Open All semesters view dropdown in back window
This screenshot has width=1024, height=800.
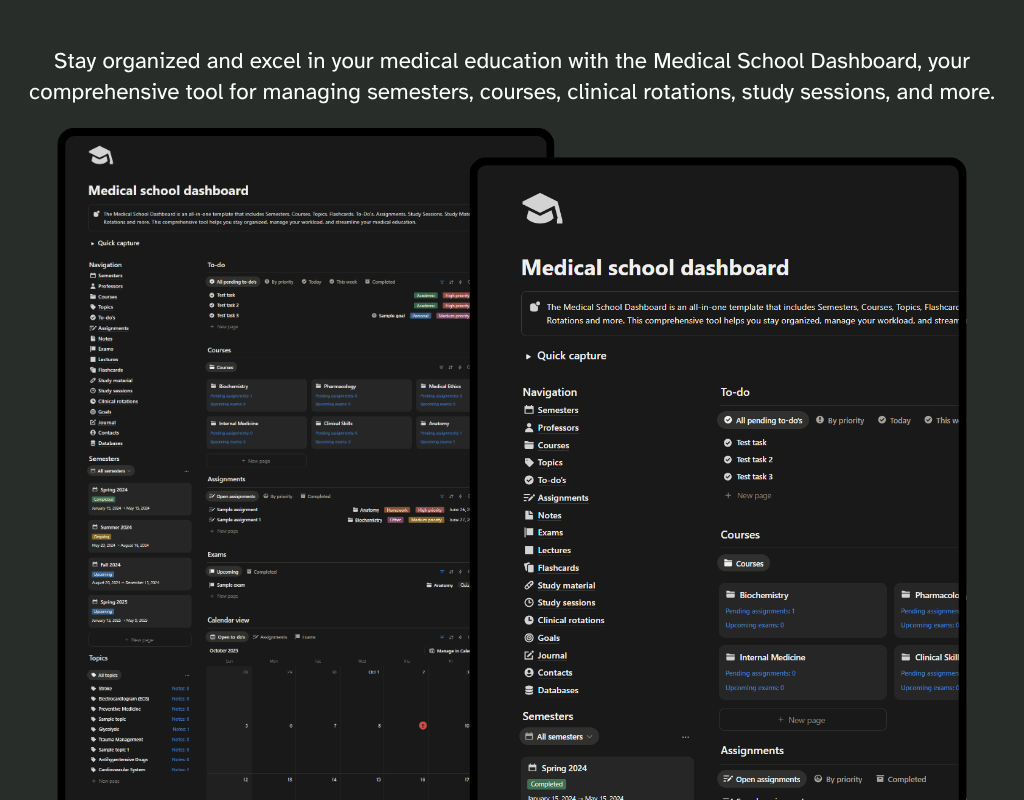pyautogui.click(x=110, y=471)
